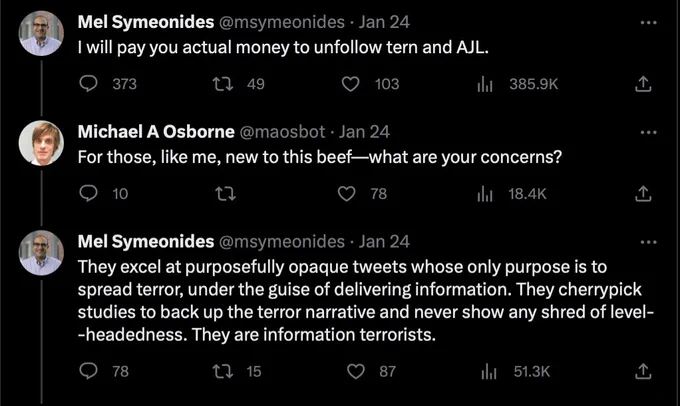680x406 pixels.
Task: Open the @maosbot profile handle
Action: (x=282, y=132)
